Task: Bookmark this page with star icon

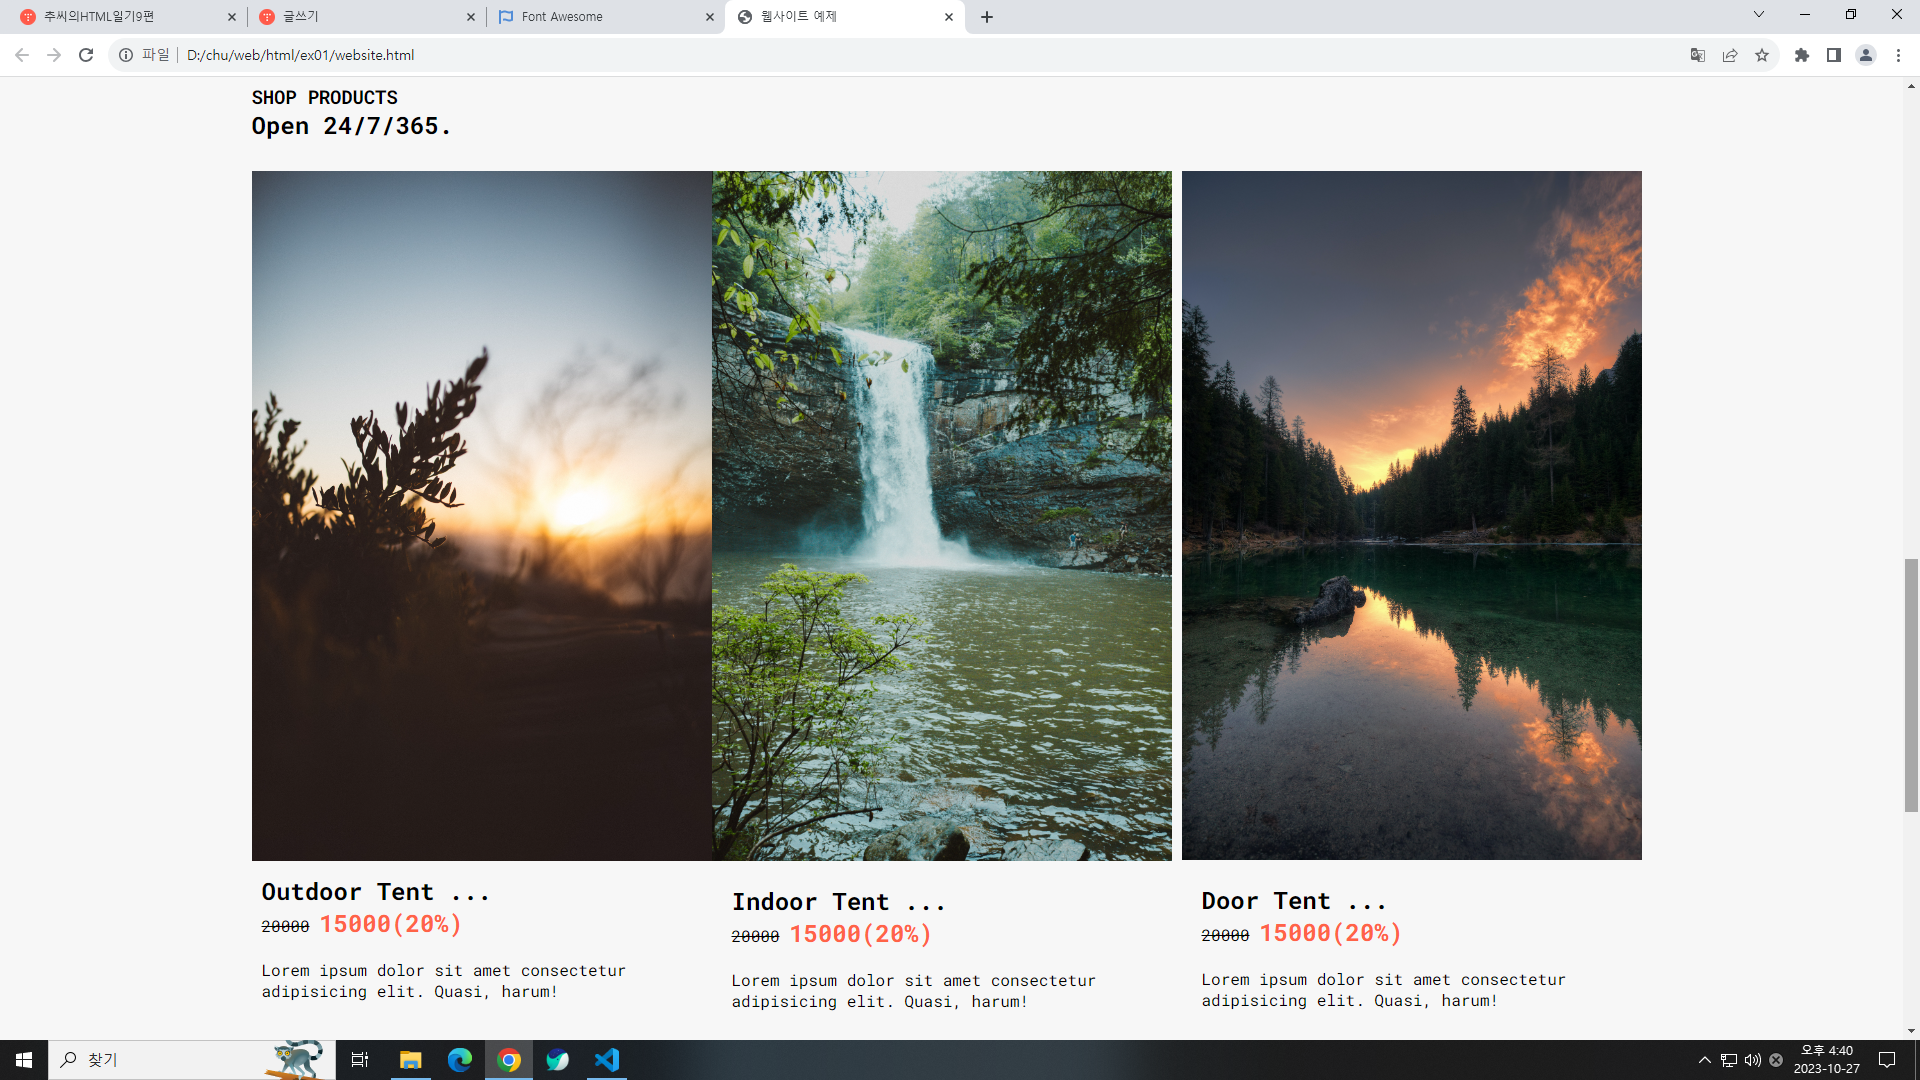Action: coord(1762,55)
